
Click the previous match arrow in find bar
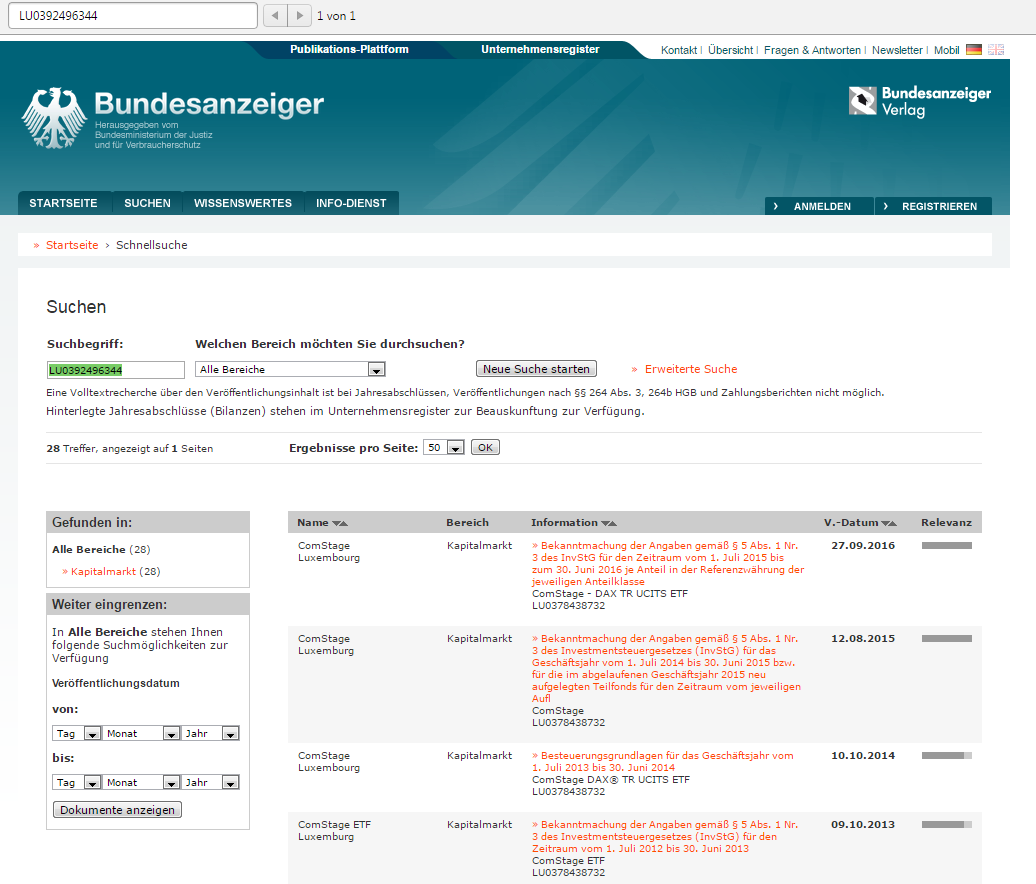[276, 16]
